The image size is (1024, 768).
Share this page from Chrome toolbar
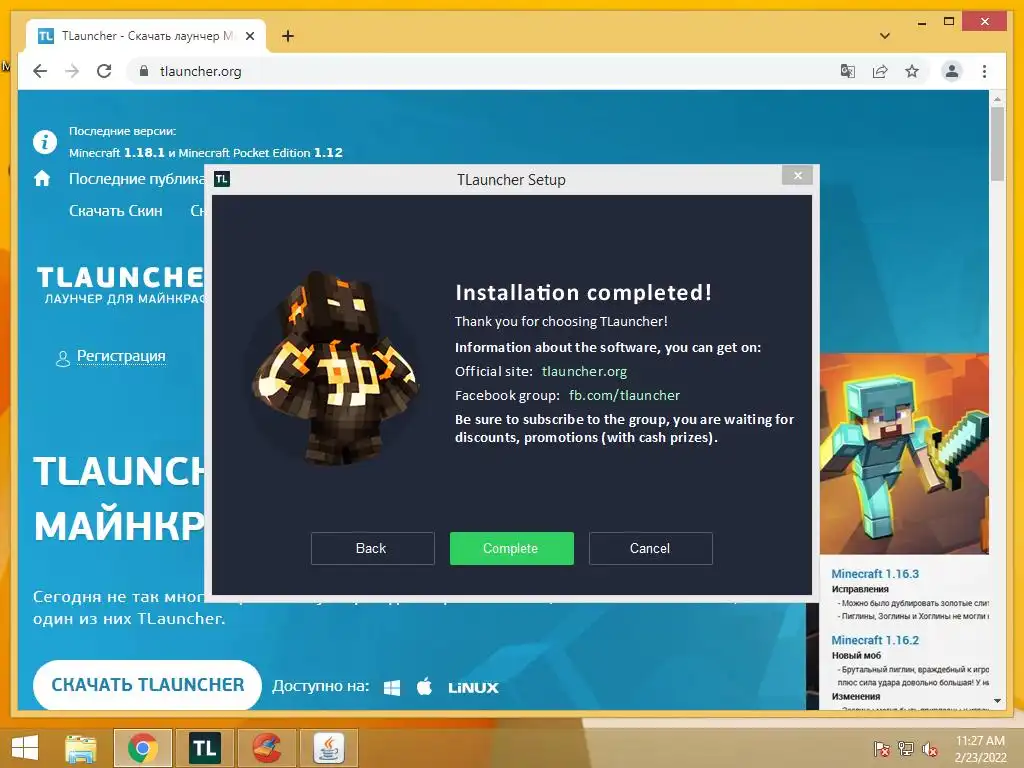[880, 71]
